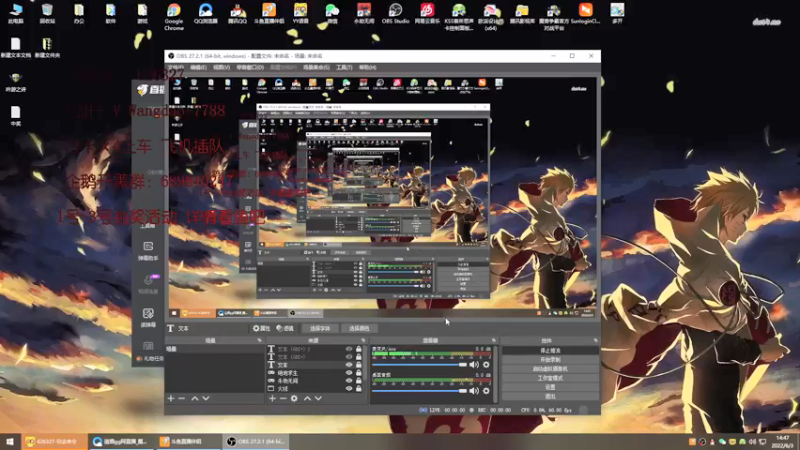Toggle visibility of the bottom source in the list
This screenshot has height=450, width=800.
349,388
